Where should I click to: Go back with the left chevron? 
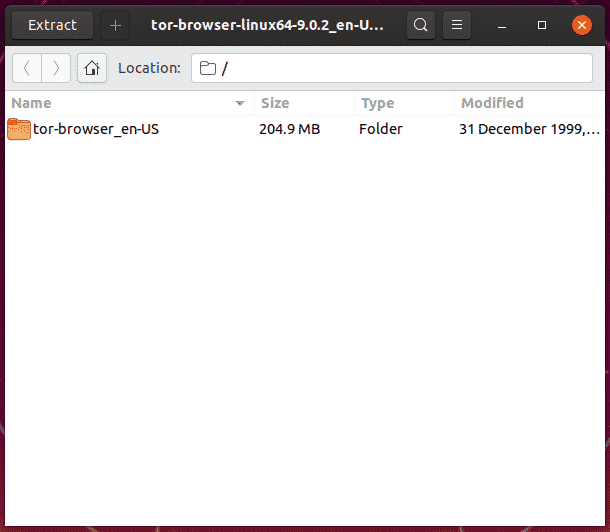coord(27,68)
